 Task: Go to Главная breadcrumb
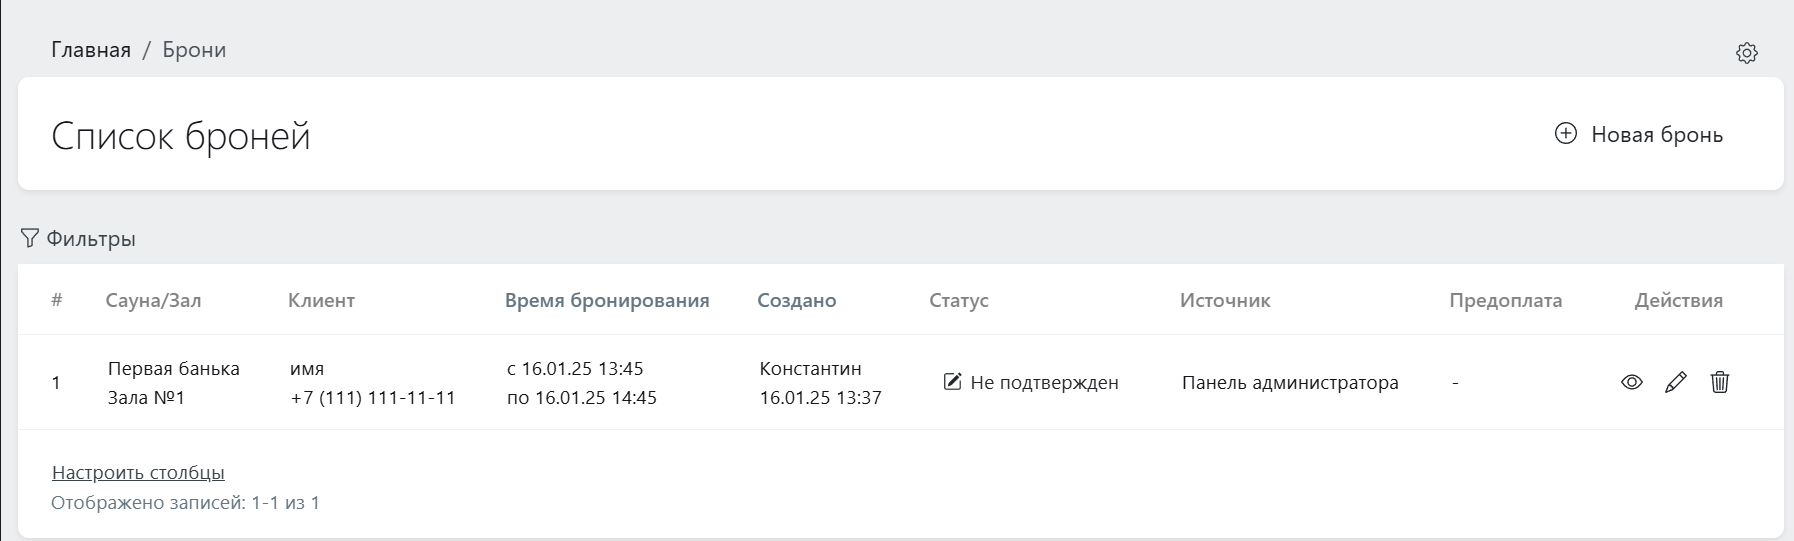[91, 50]
